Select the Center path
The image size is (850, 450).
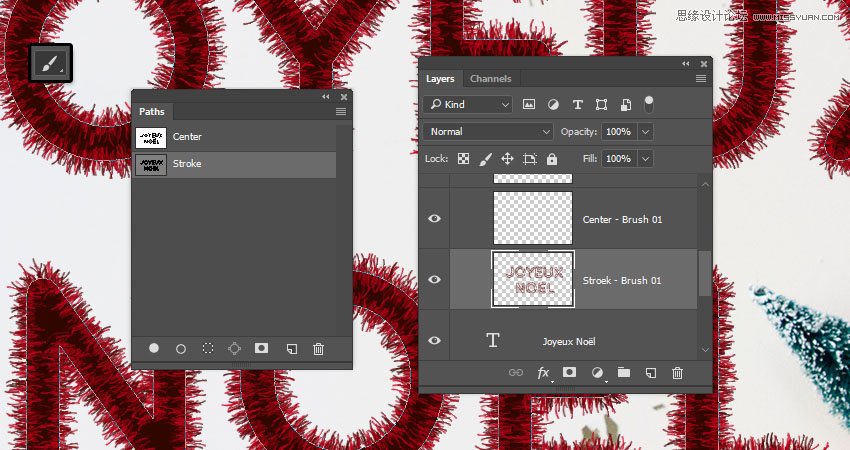pyautogui.click(x=235, y=137)
